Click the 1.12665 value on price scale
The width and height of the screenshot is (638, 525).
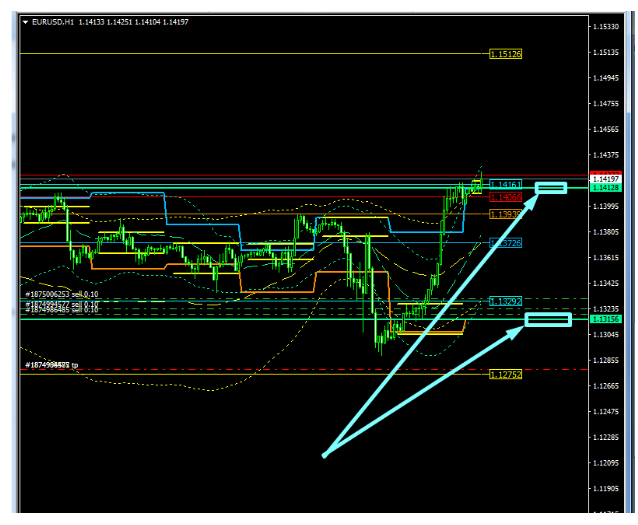click(x=606, y=386)
